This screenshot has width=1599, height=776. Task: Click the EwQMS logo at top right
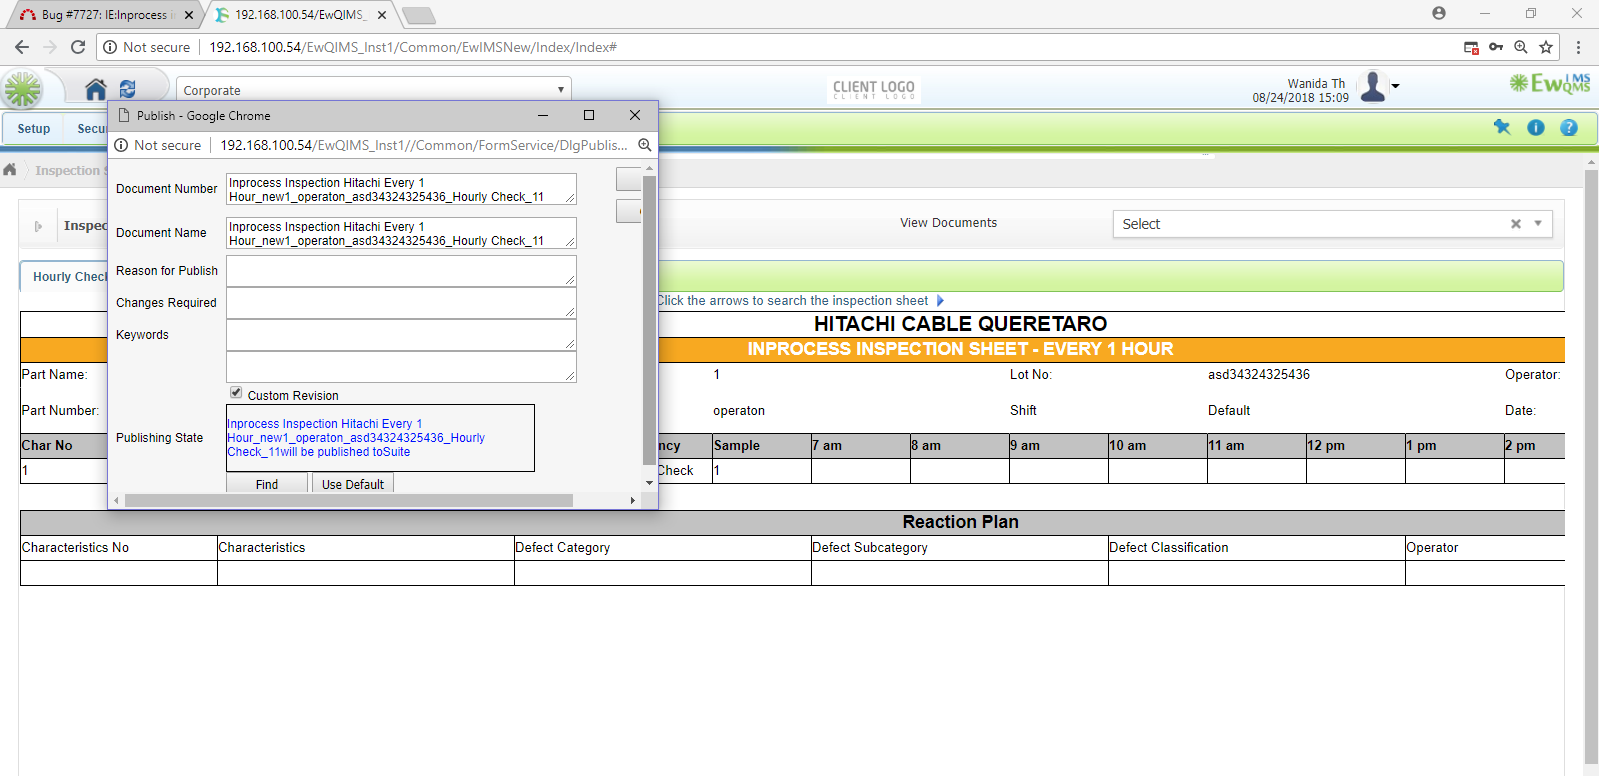point(1550,83)
